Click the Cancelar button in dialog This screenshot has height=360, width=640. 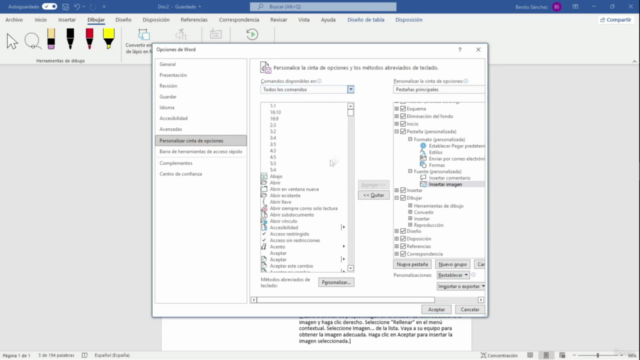click(x=470, y=309)
